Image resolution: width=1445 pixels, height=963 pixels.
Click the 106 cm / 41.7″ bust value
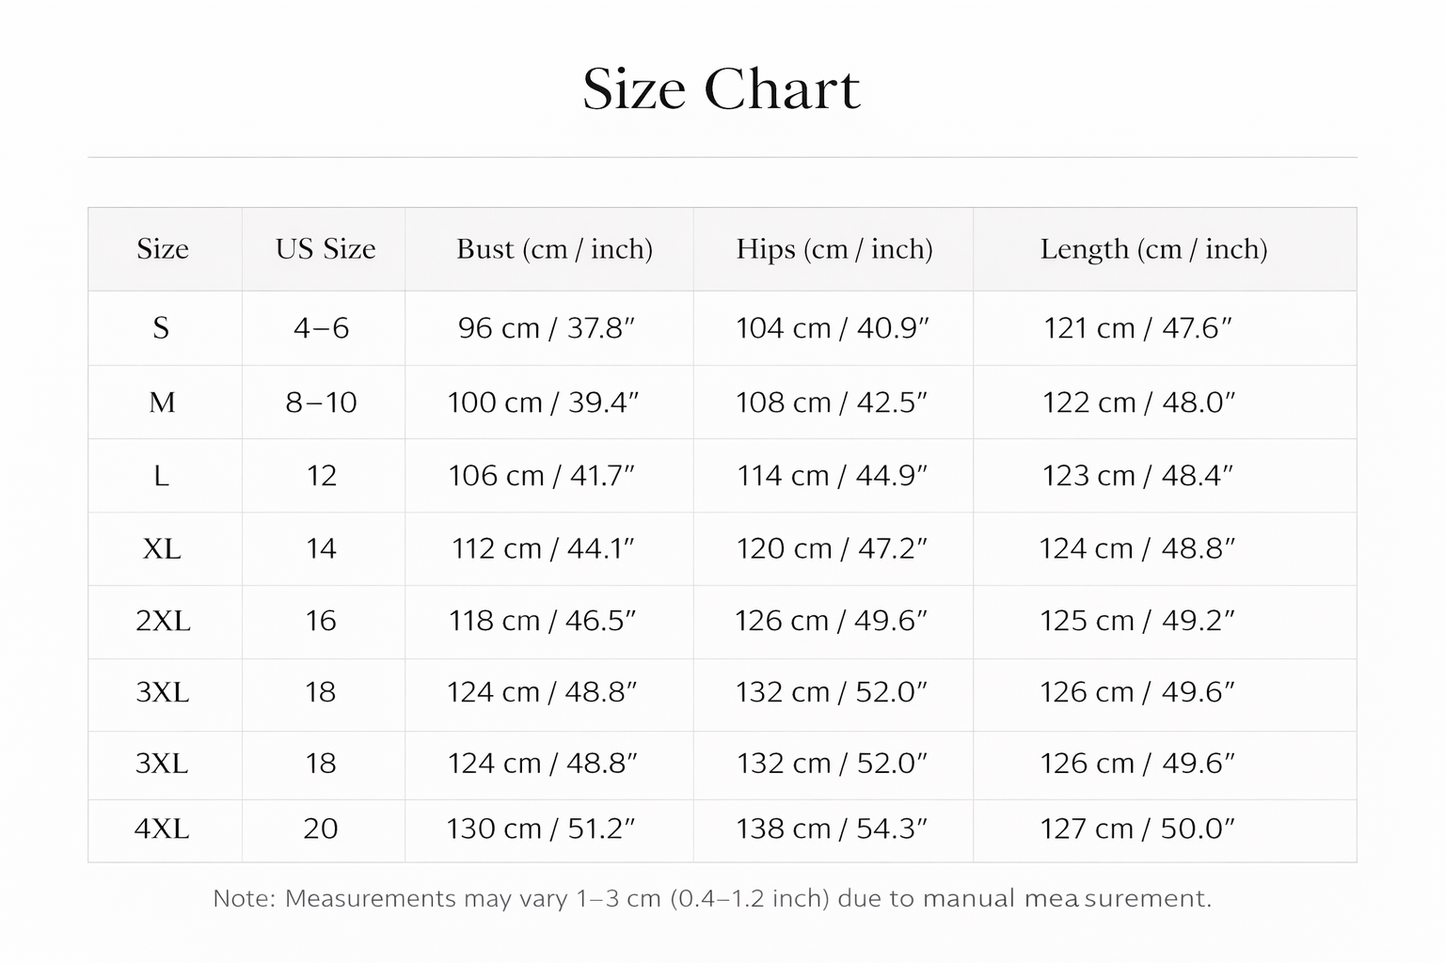(x=541, y=475)
